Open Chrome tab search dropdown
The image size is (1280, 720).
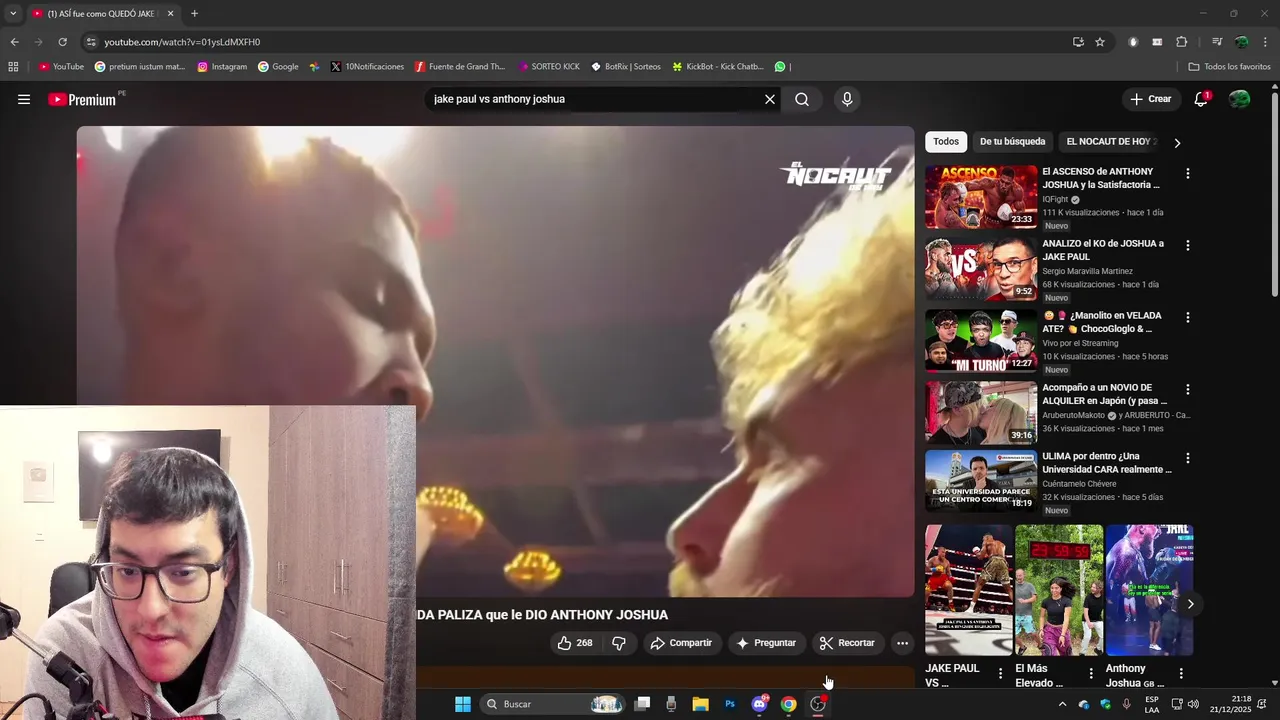[12, 13]
